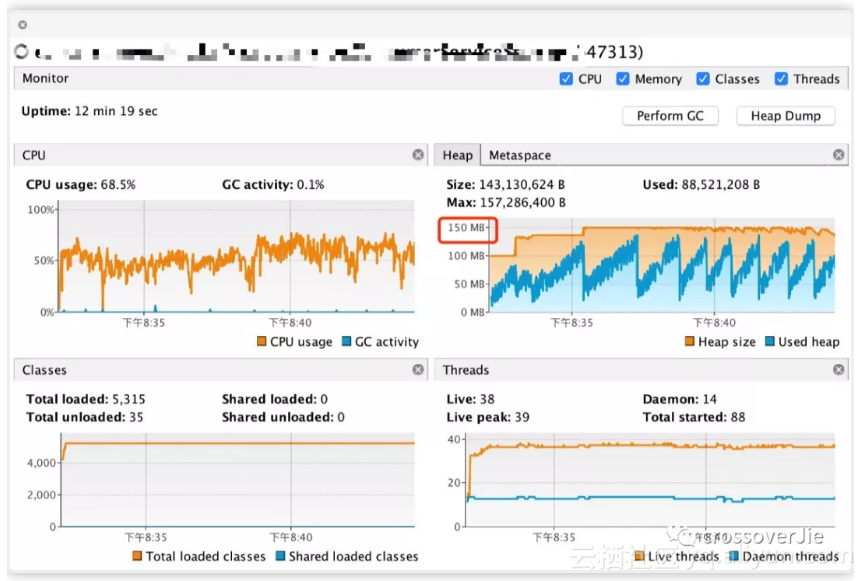The width and height of the screenshot is (865, 581).
Task: Click the Threads panel title
Action: [466, 370]
